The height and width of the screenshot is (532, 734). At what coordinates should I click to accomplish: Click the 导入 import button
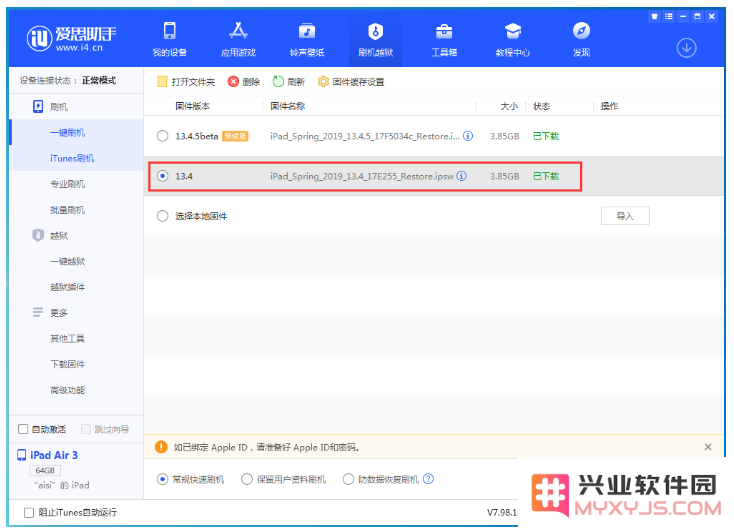click(x=625, y=216)
